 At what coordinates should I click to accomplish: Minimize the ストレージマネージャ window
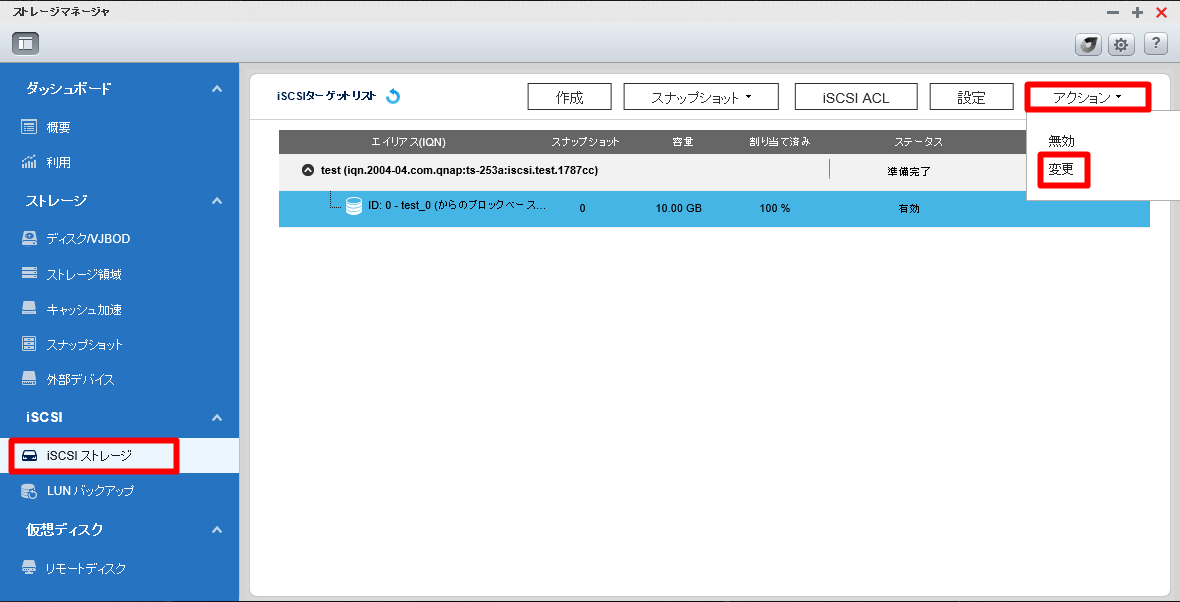1112,13
